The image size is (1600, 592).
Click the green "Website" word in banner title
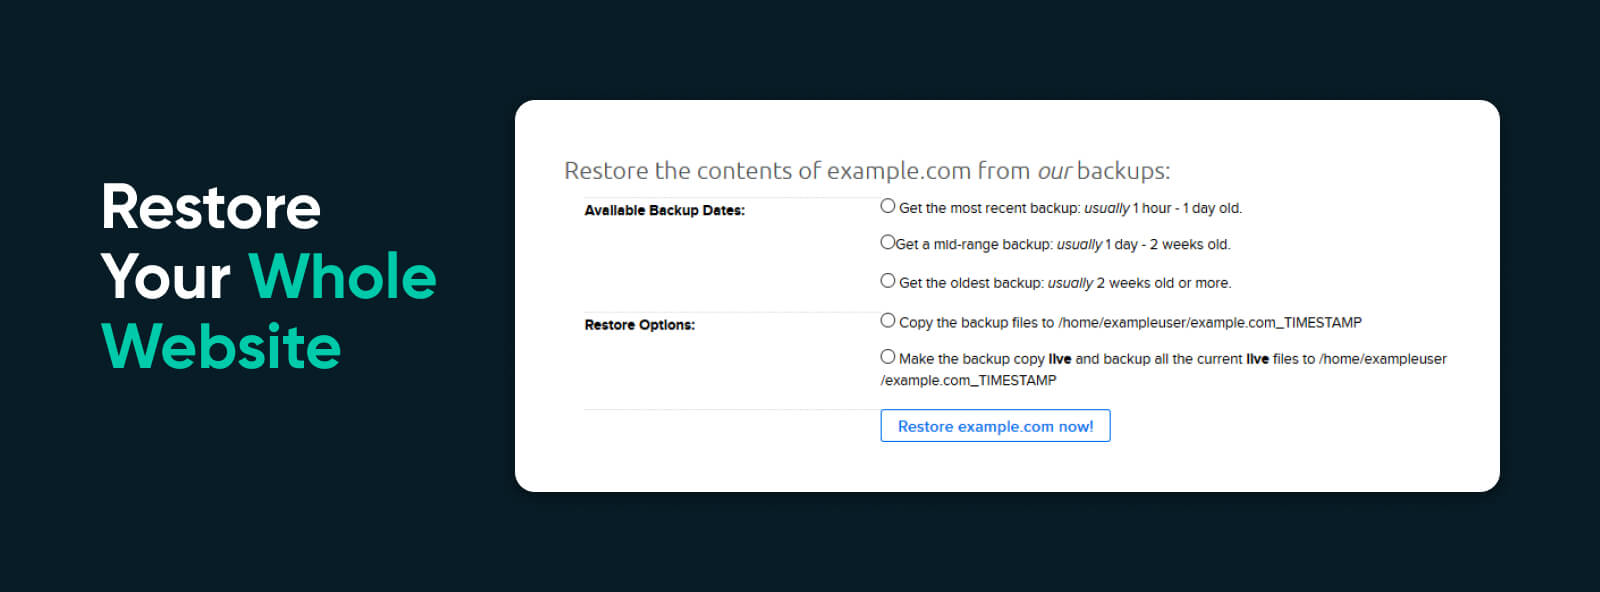[221, 346]
